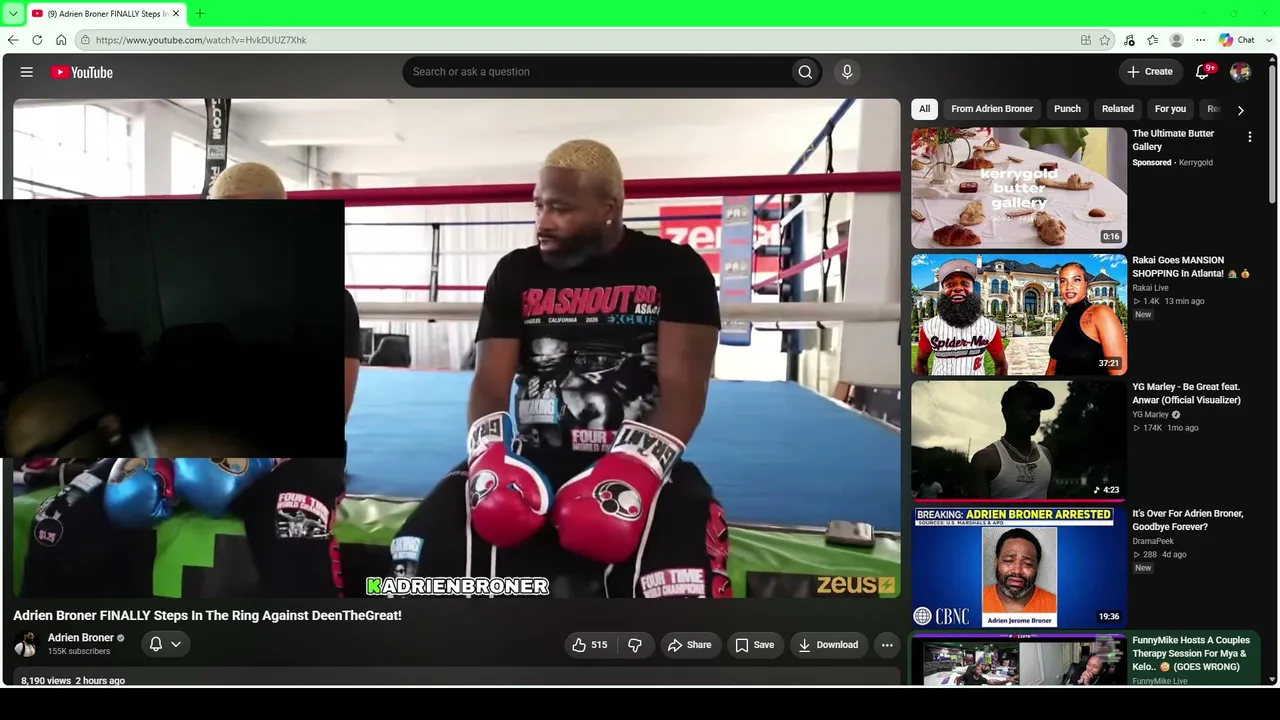Select the Punch filter chip
1280x720 pixels.
tap(1067, 109)
